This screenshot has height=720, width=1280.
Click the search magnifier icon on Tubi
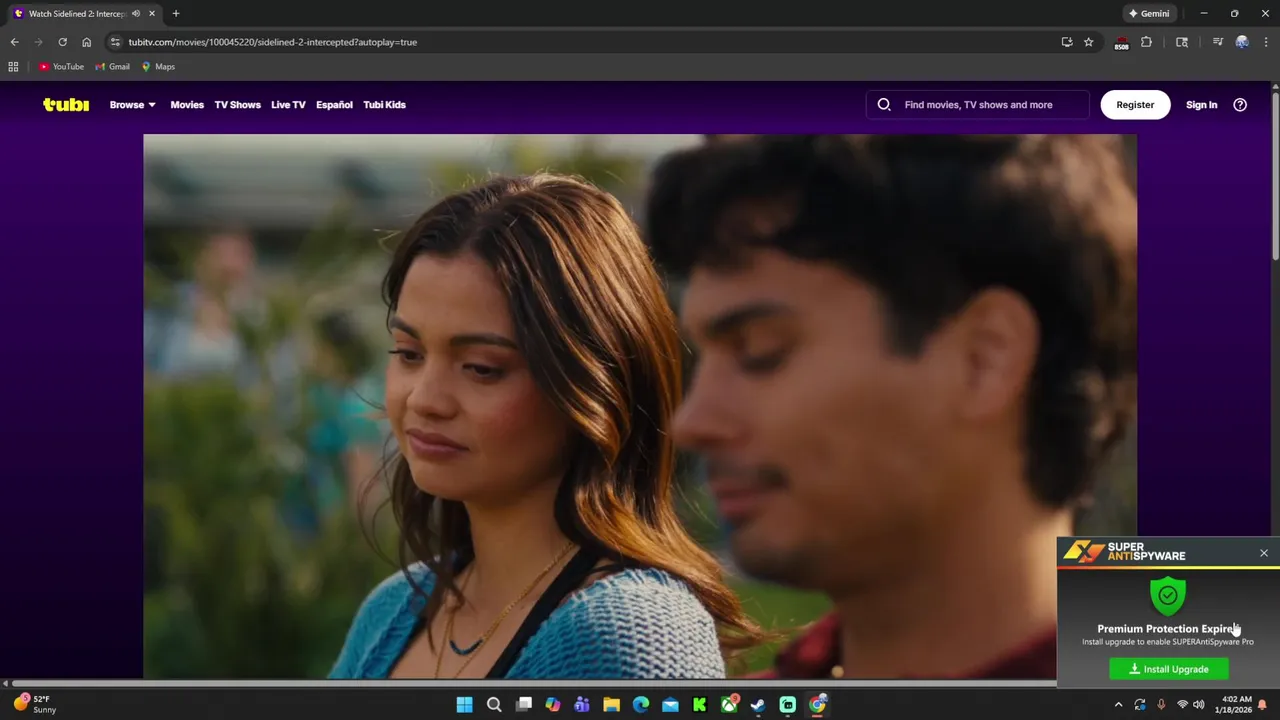point(884,105)
